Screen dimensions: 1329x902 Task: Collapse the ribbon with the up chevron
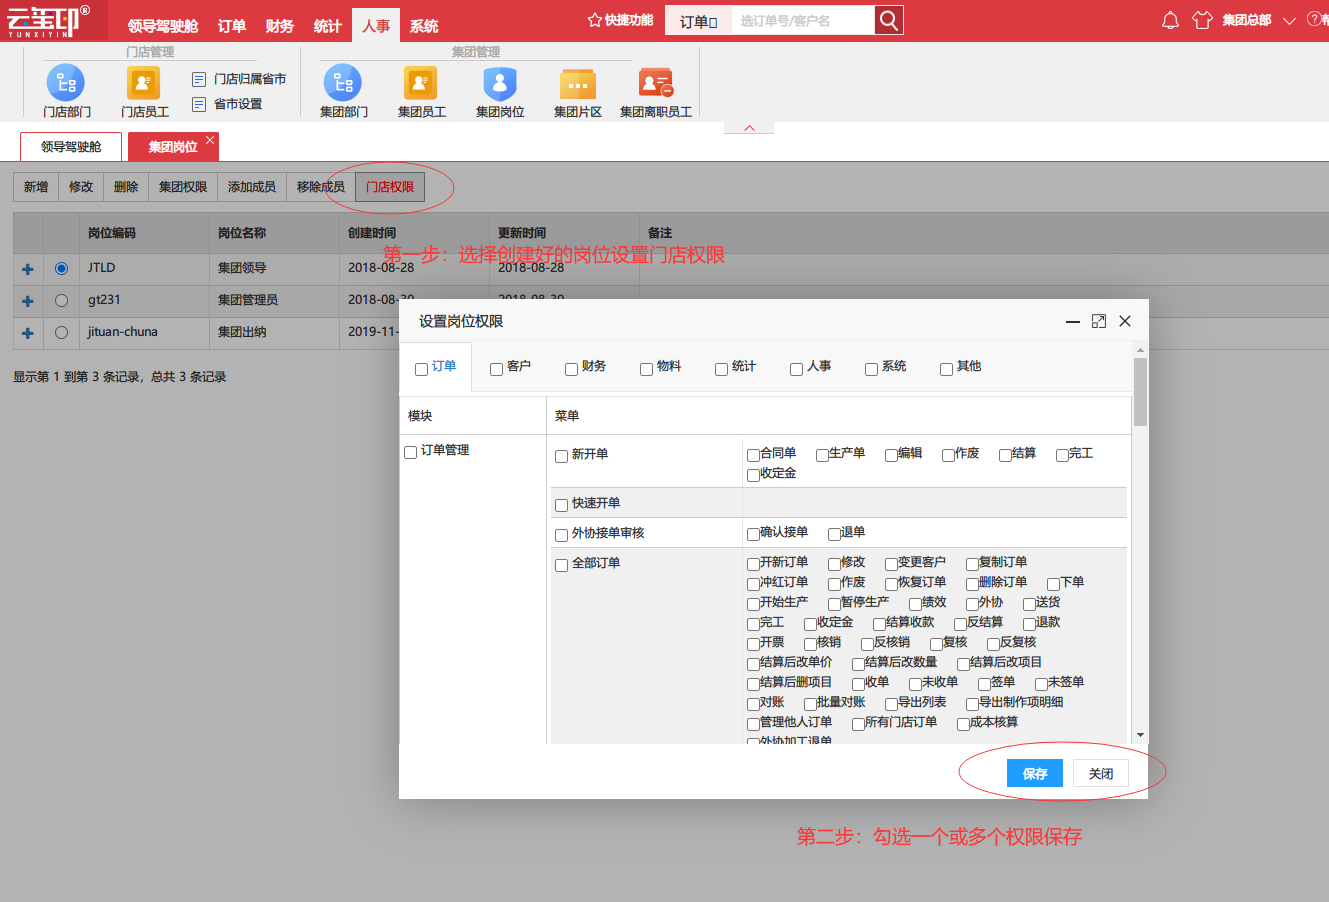click(750, 128)
